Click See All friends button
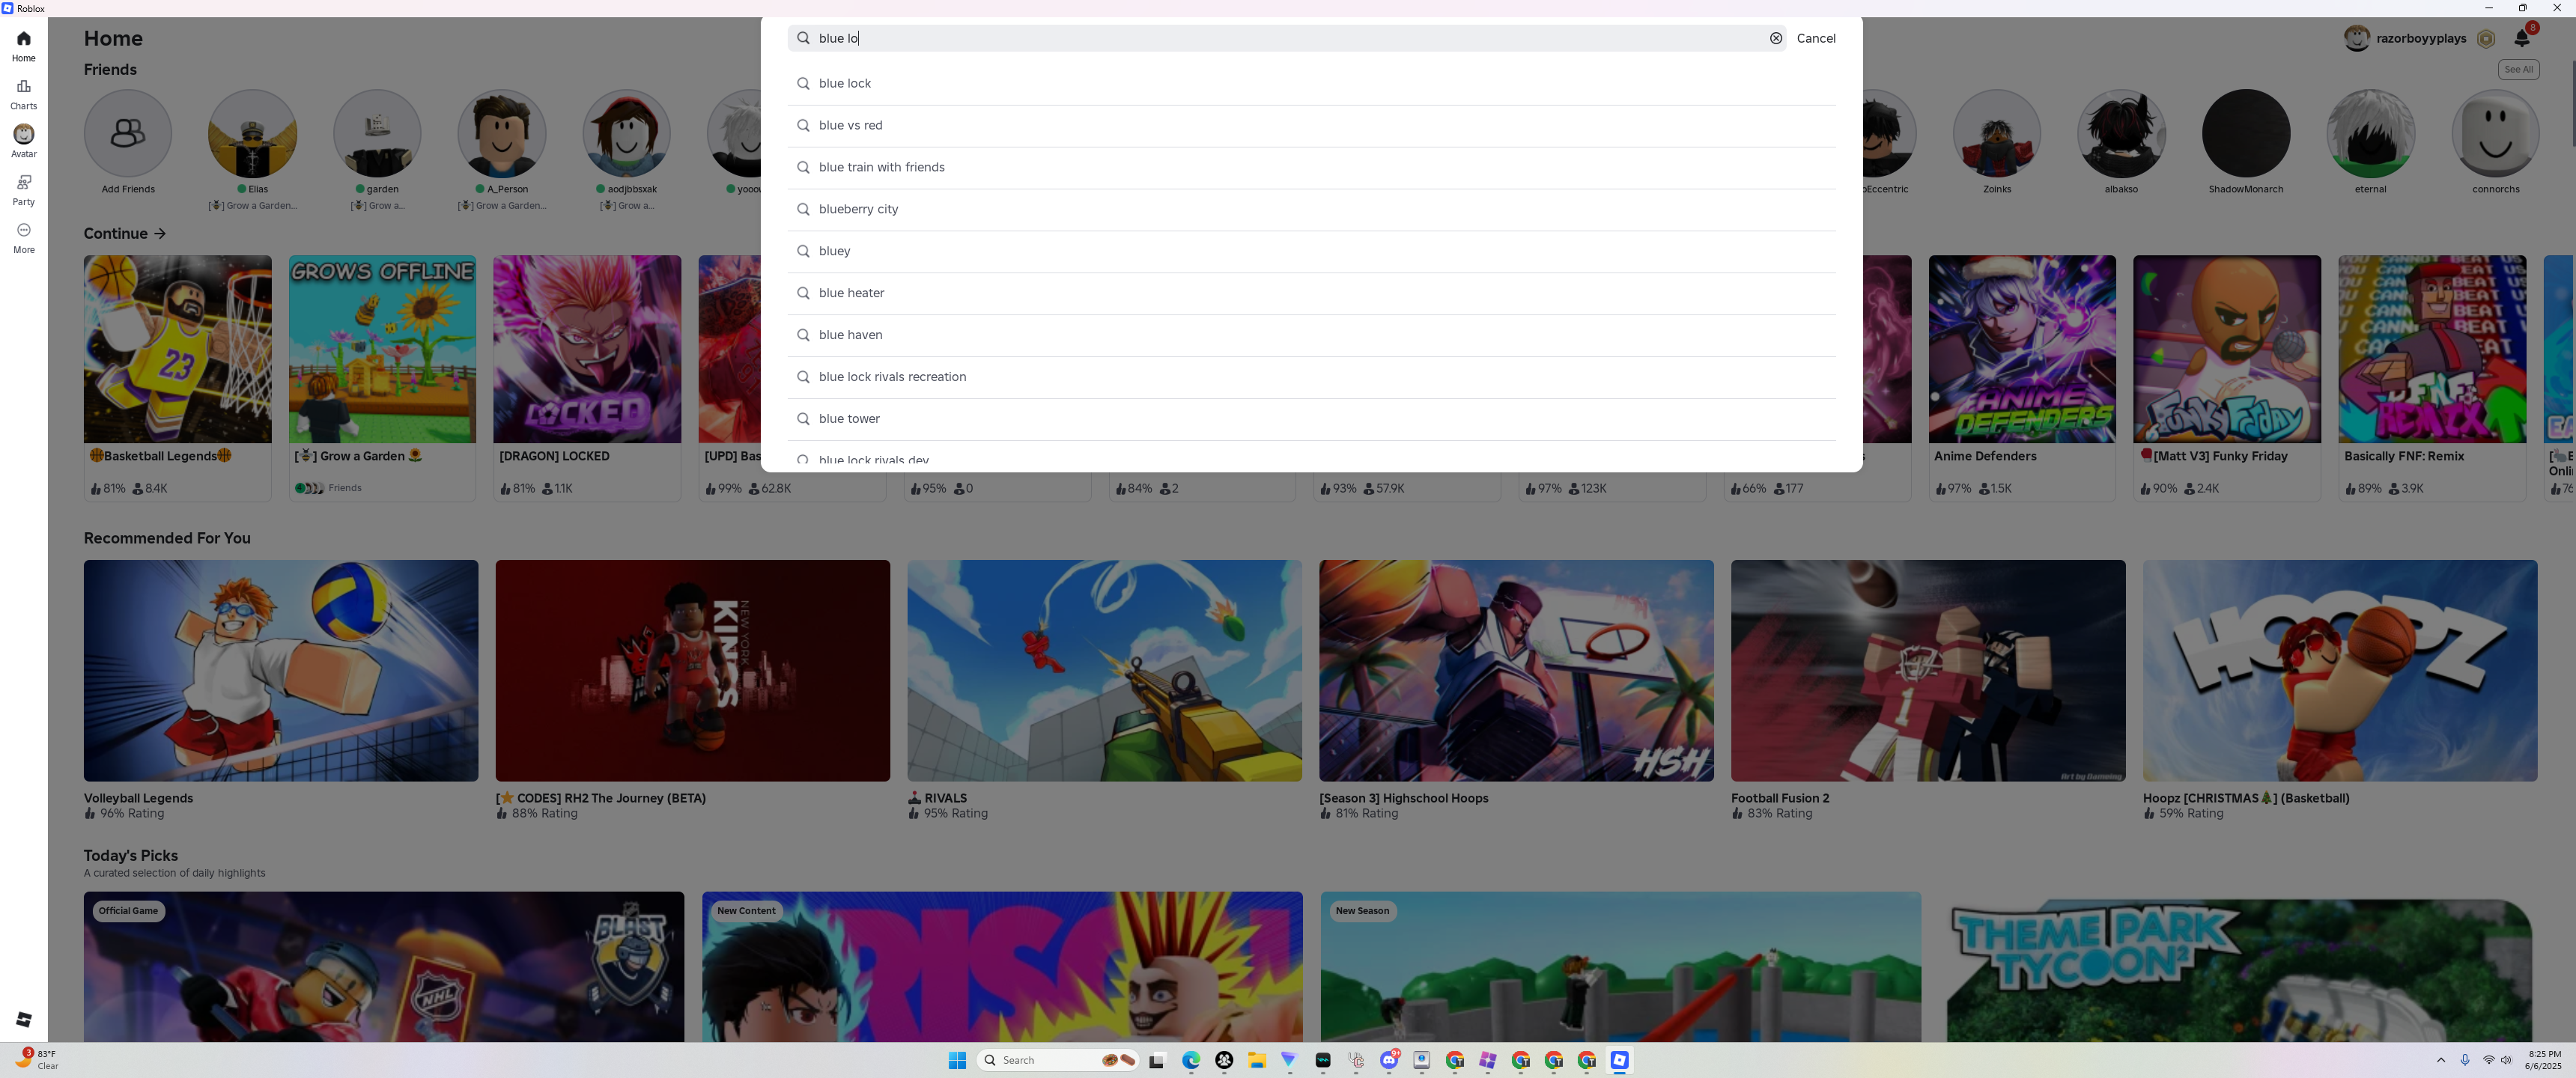This screenshot has width=2576, height=1078. pyautogui.click(x=2518, y=69)
